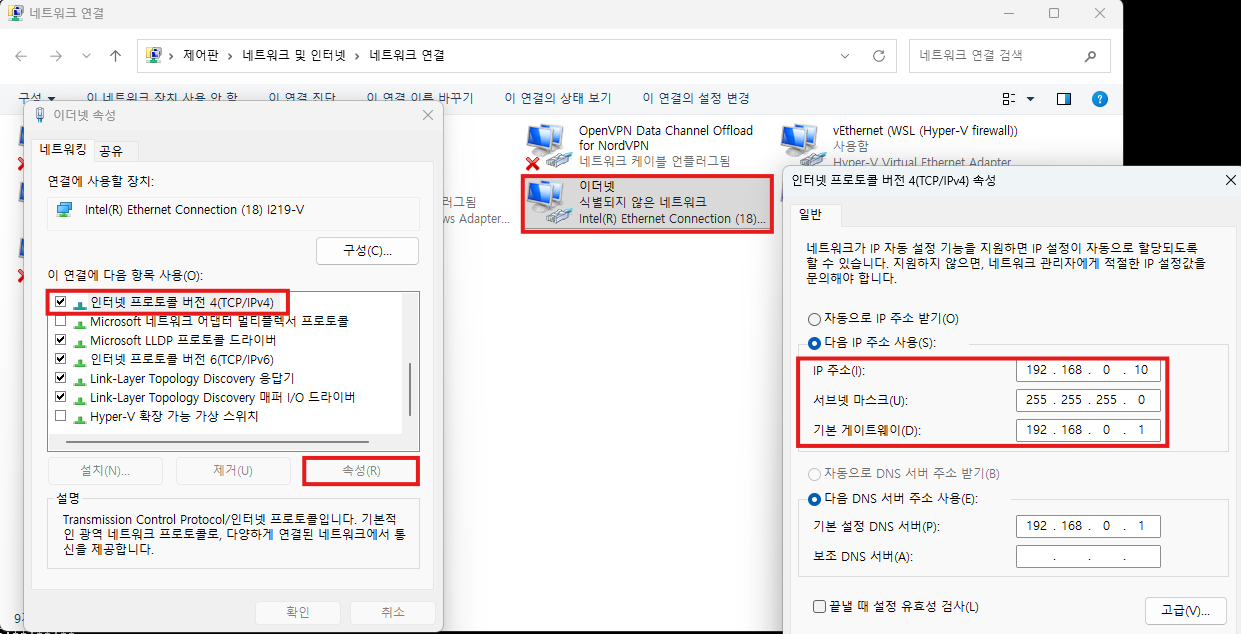The height and width of the screenshot is (634, 1241).
Task: Go back using the back arrow
Action: pyautogui.click(x=22, y=56)
